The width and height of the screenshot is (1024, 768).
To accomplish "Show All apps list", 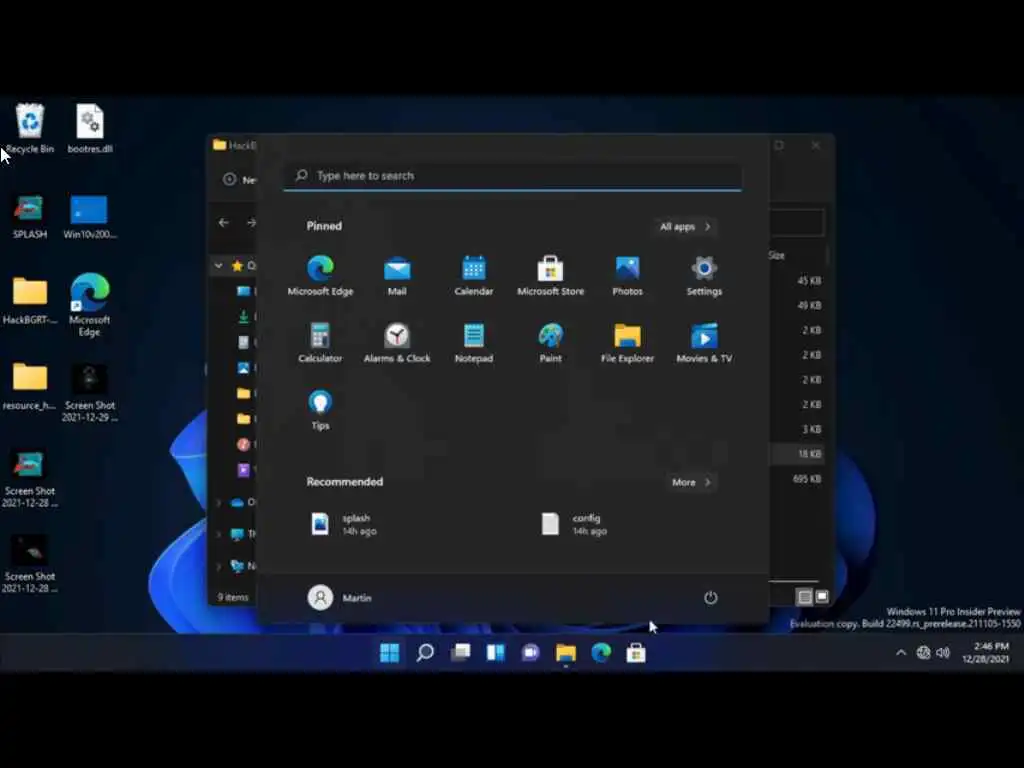I will 685,227.
